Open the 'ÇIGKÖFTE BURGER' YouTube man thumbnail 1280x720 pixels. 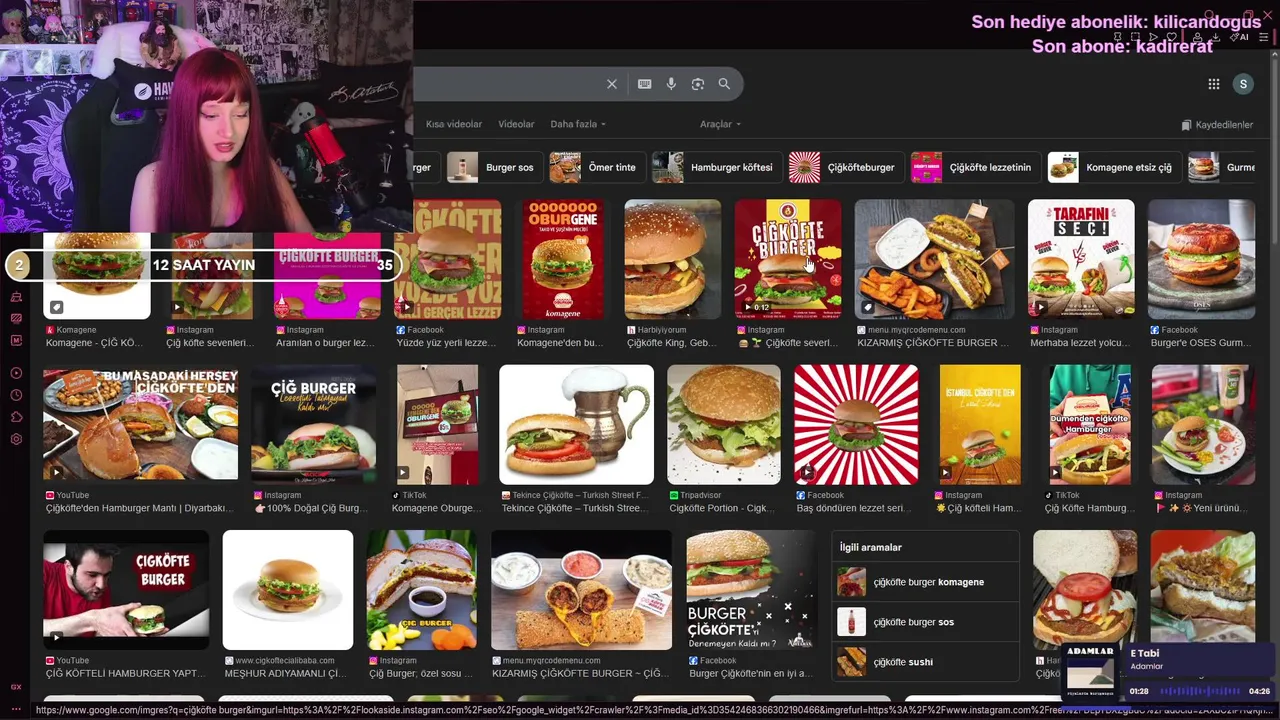(x=126, y=590)
